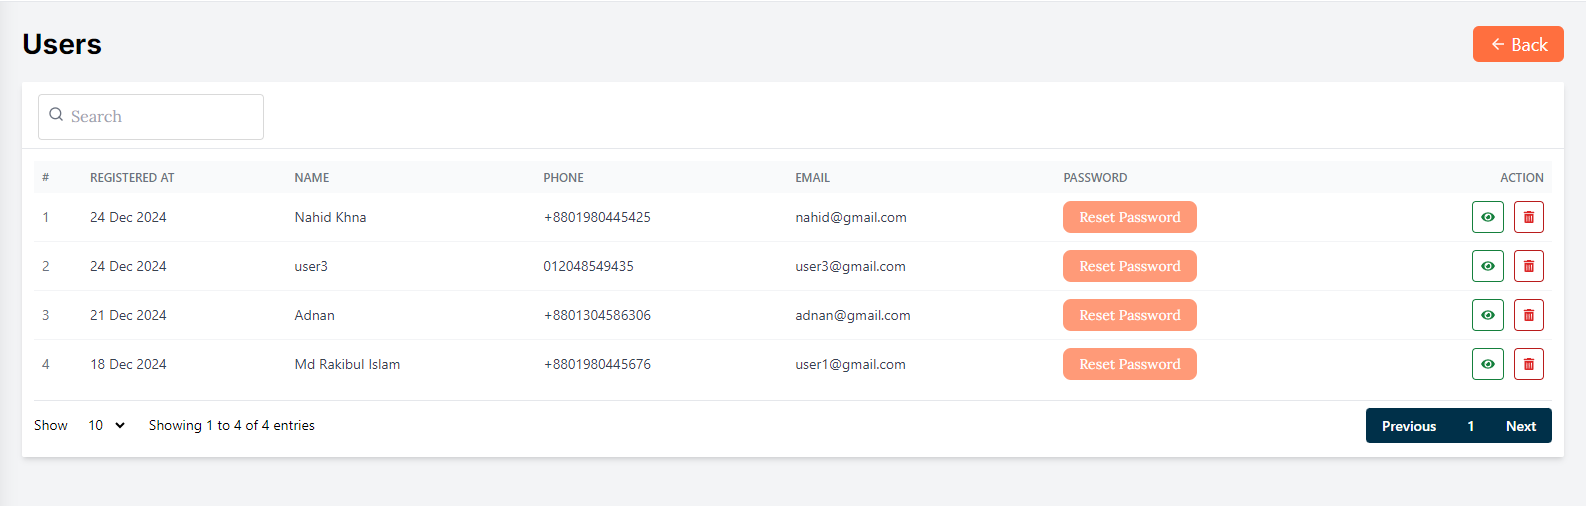The width and height of the screenshot is (1586, 506).
Task: Go to Previous page
Action: [1408, 426]
